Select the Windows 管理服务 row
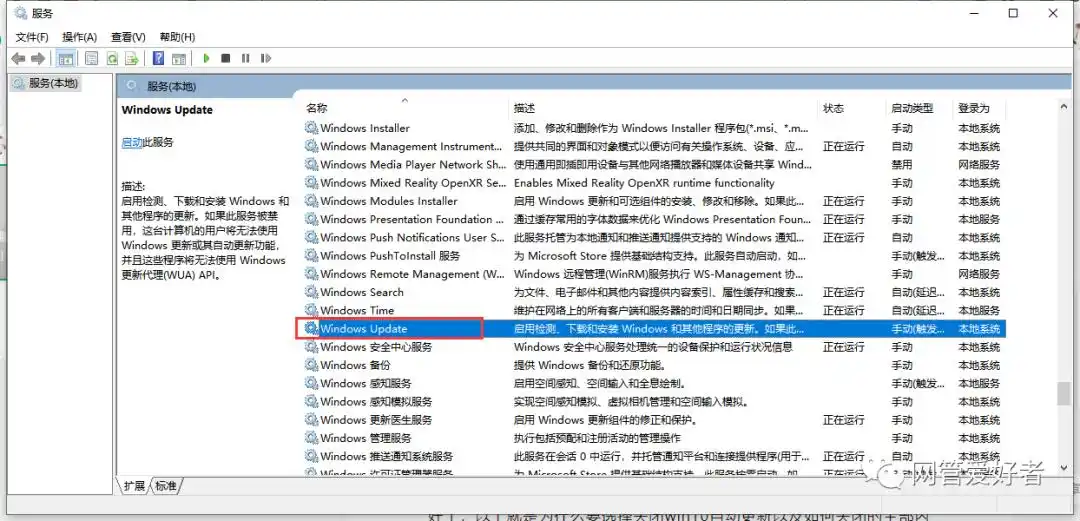 coord(654,438)
